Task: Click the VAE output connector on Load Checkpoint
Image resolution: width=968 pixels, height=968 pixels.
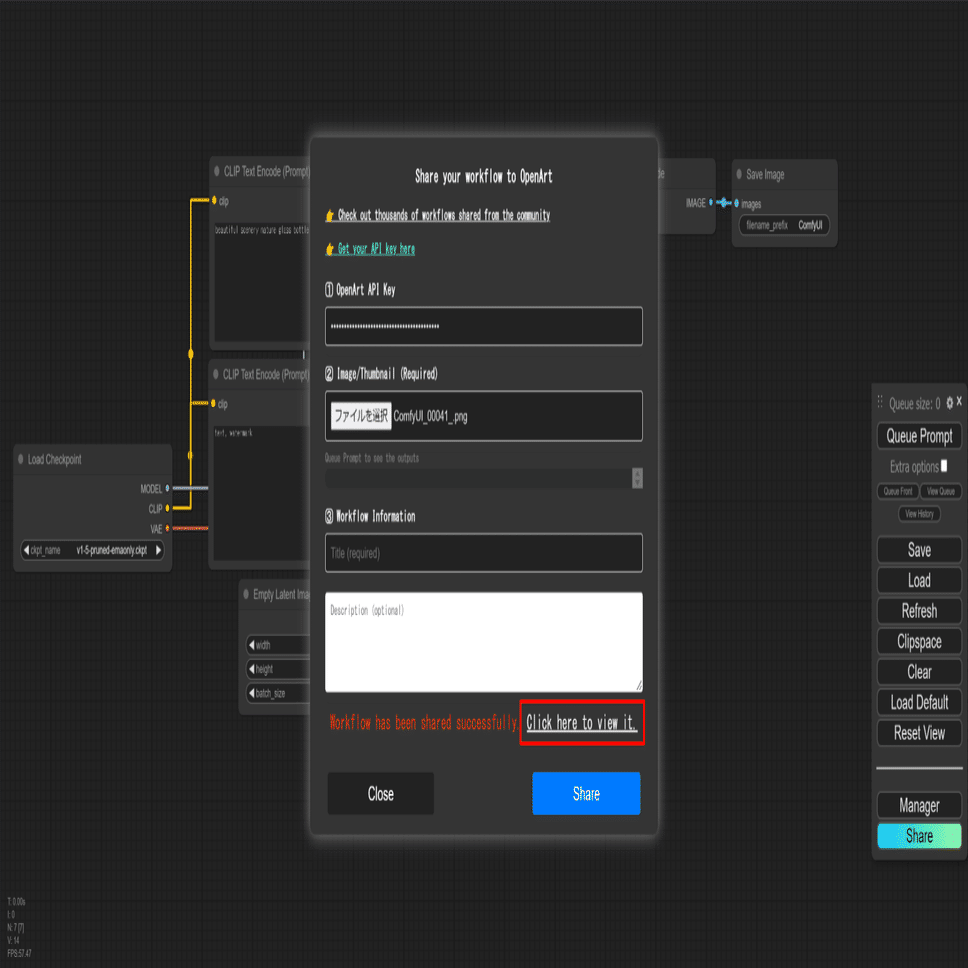Action: (167, 528)
